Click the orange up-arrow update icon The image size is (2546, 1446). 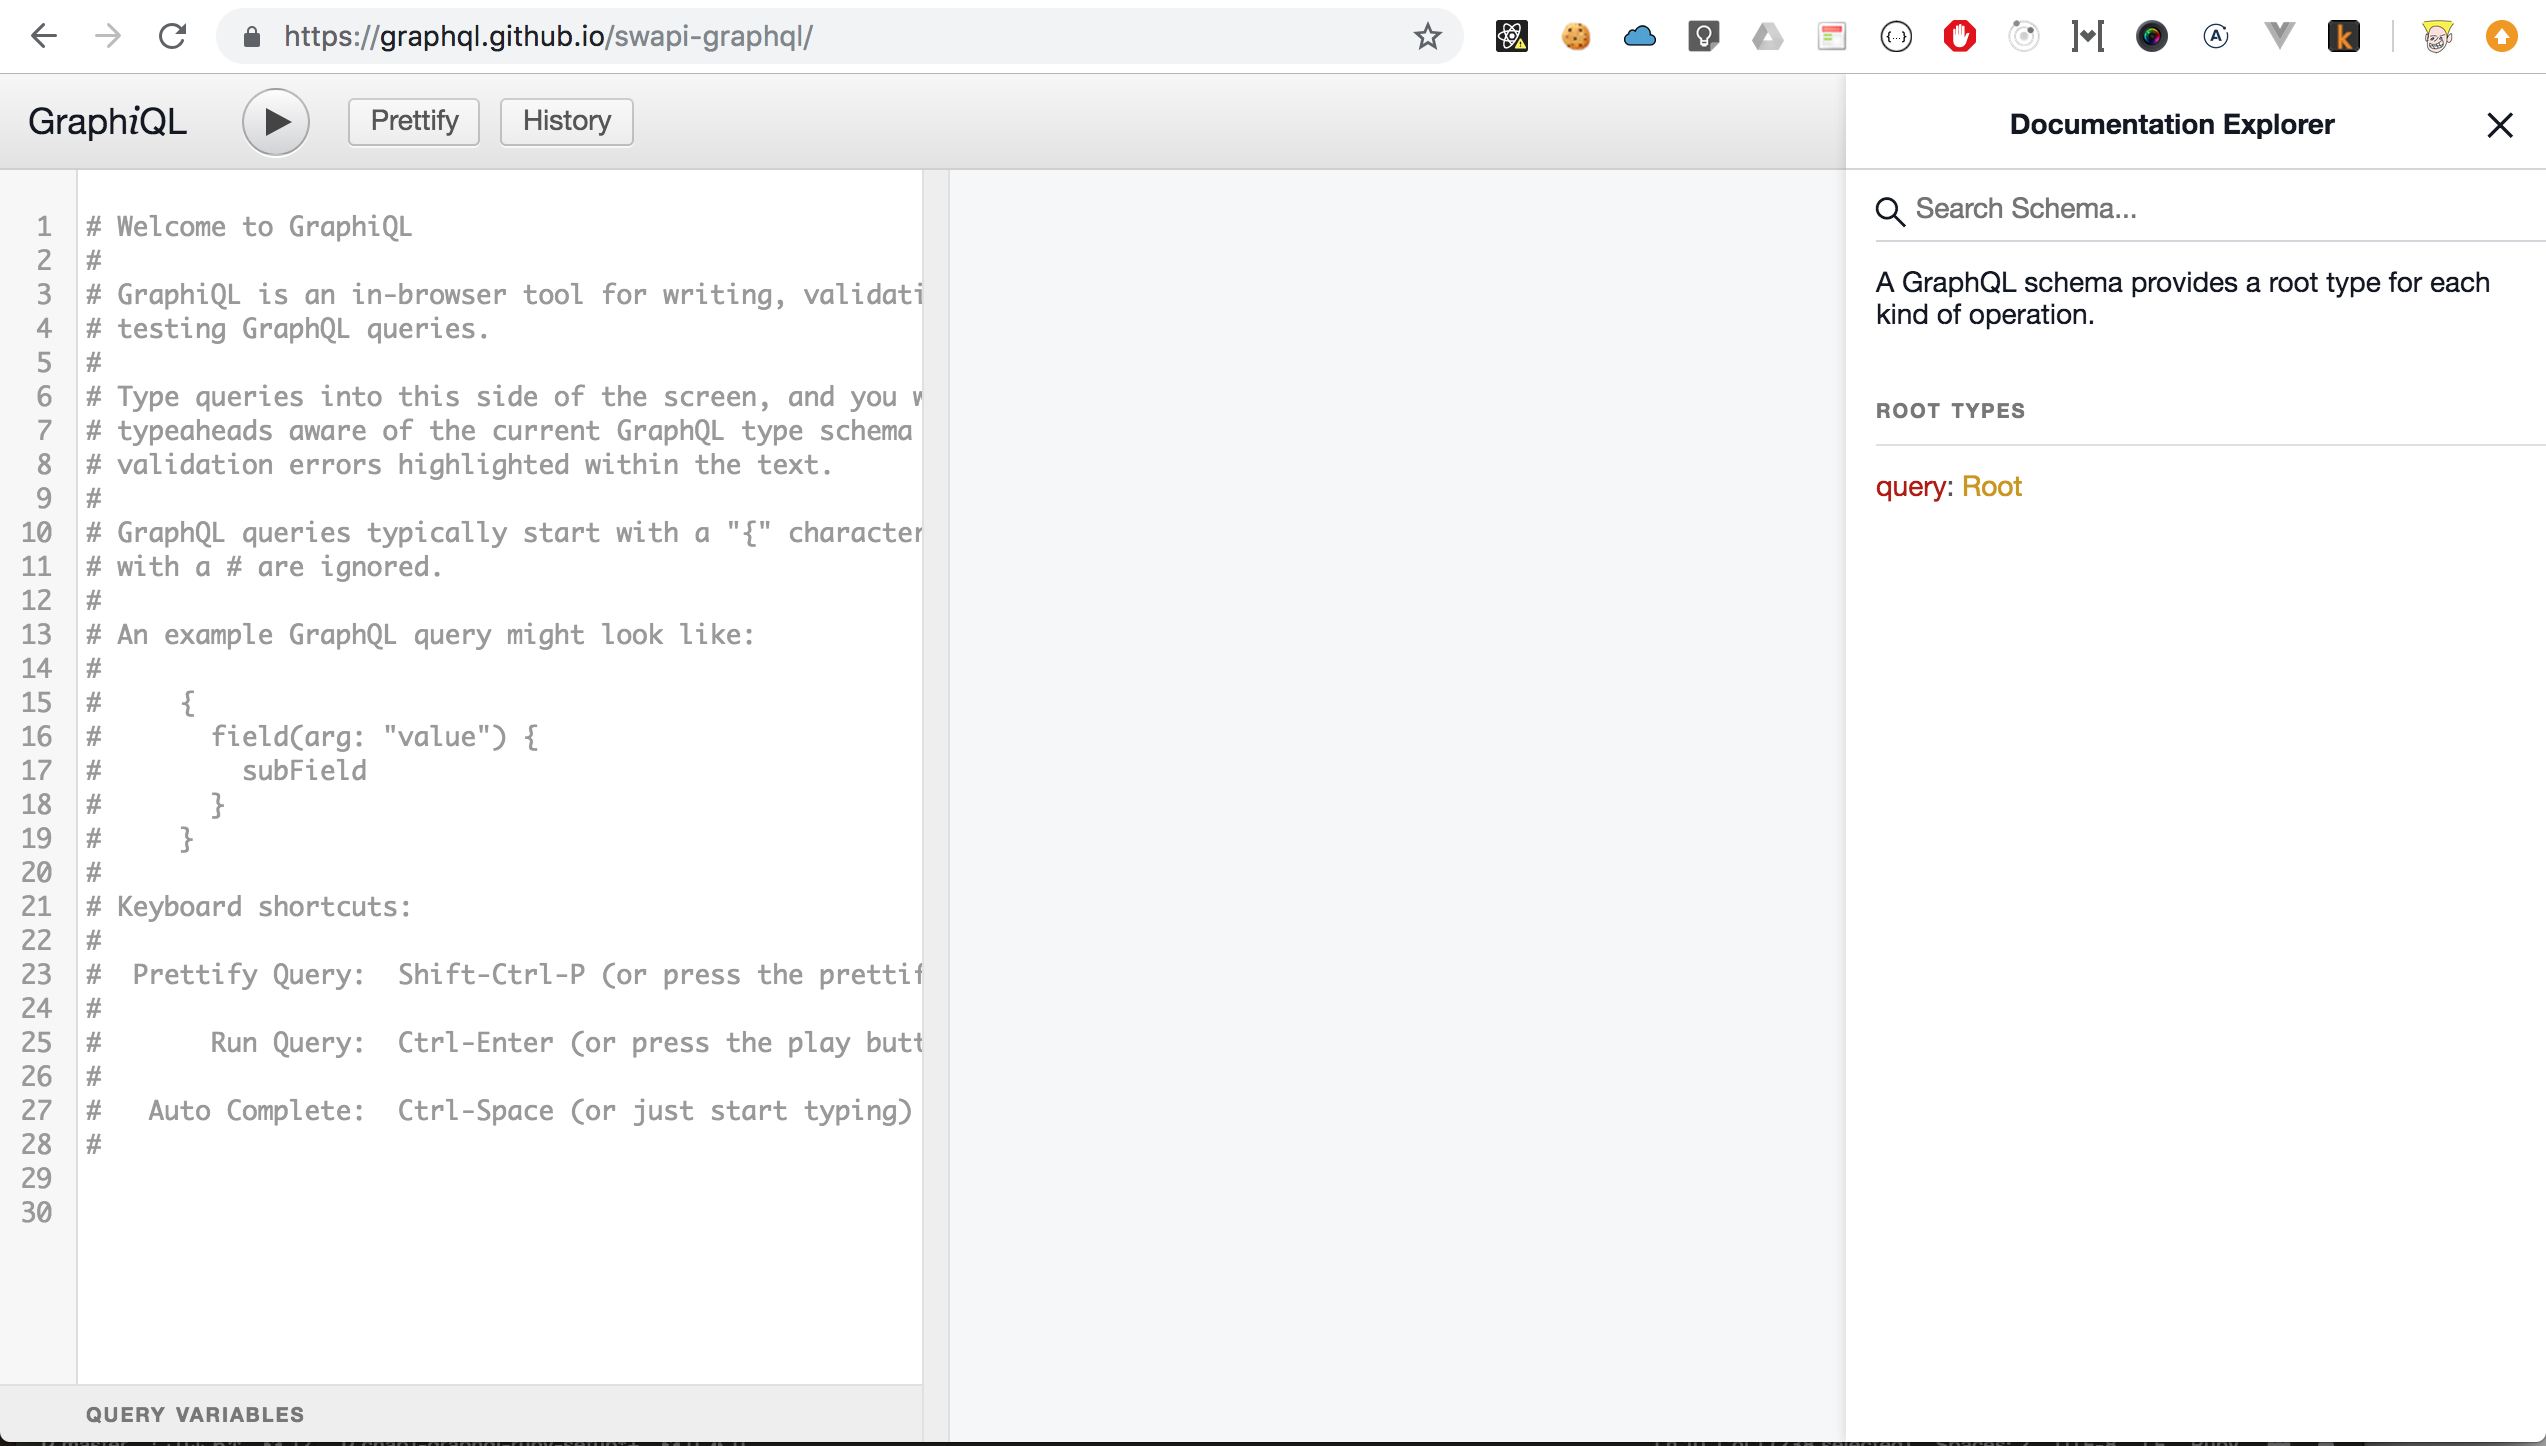(2502, 37)
